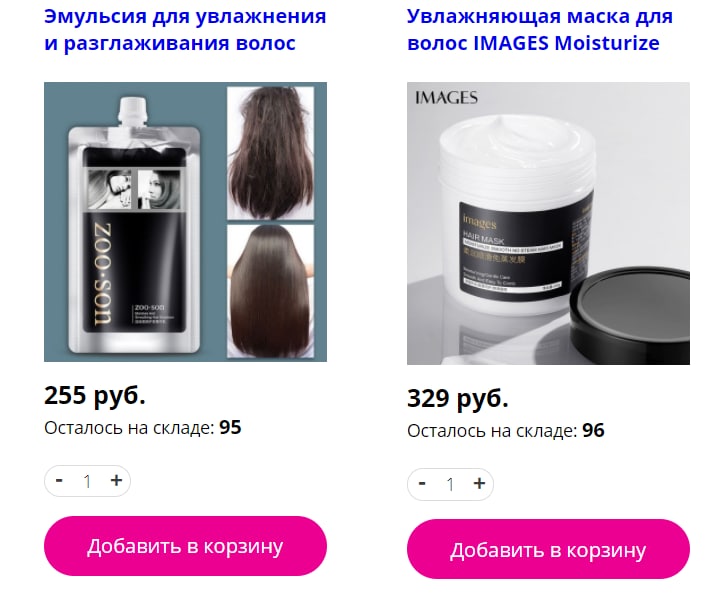709x607 pixels.
Task: Click the frizzy hair before photo
Action: tap(270, 153)
